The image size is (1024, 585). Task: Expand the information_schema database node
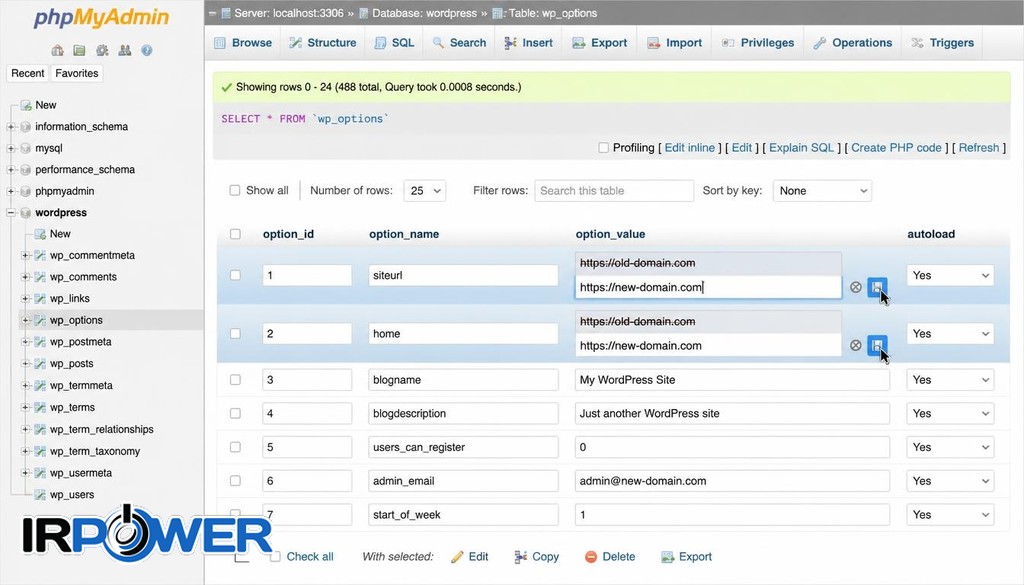tap(10, 127)
